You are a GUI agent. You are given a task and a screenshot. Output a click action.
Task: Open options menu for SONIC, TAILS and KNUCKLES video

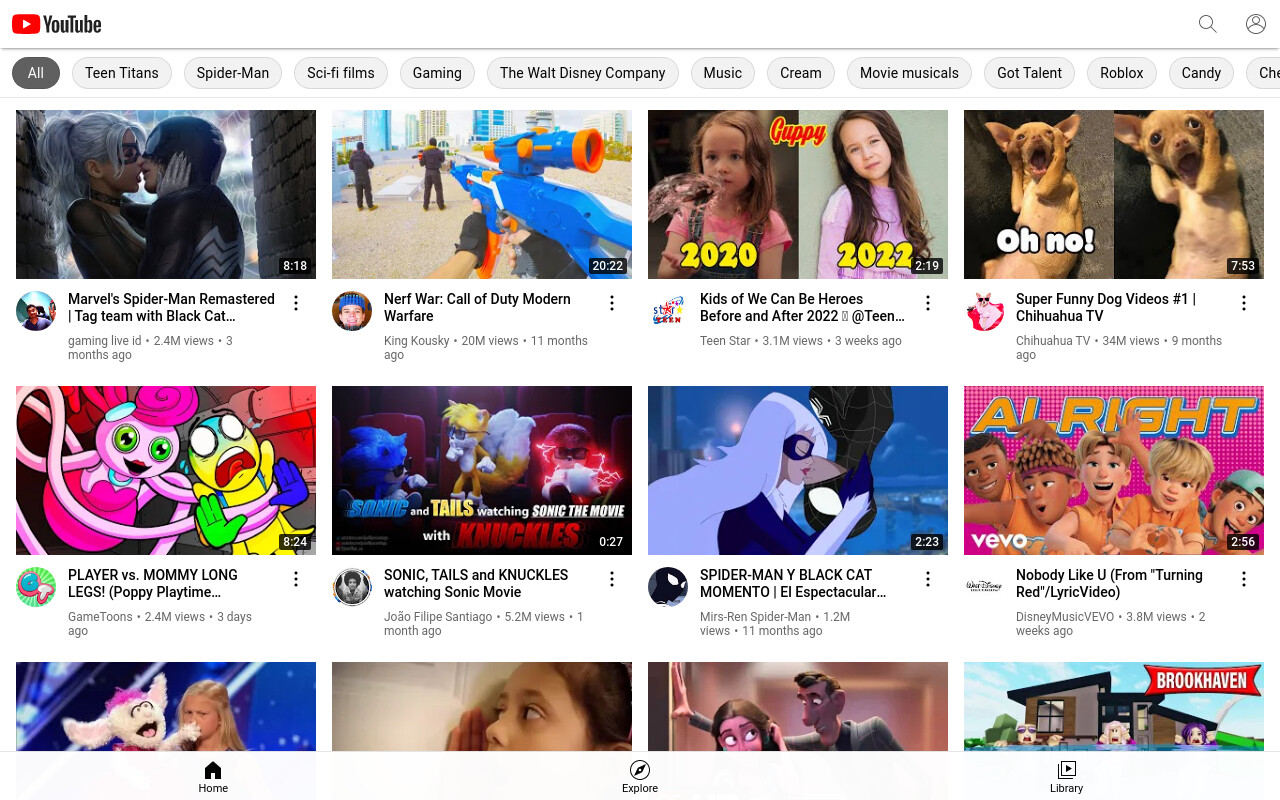(x=612, y=579)
